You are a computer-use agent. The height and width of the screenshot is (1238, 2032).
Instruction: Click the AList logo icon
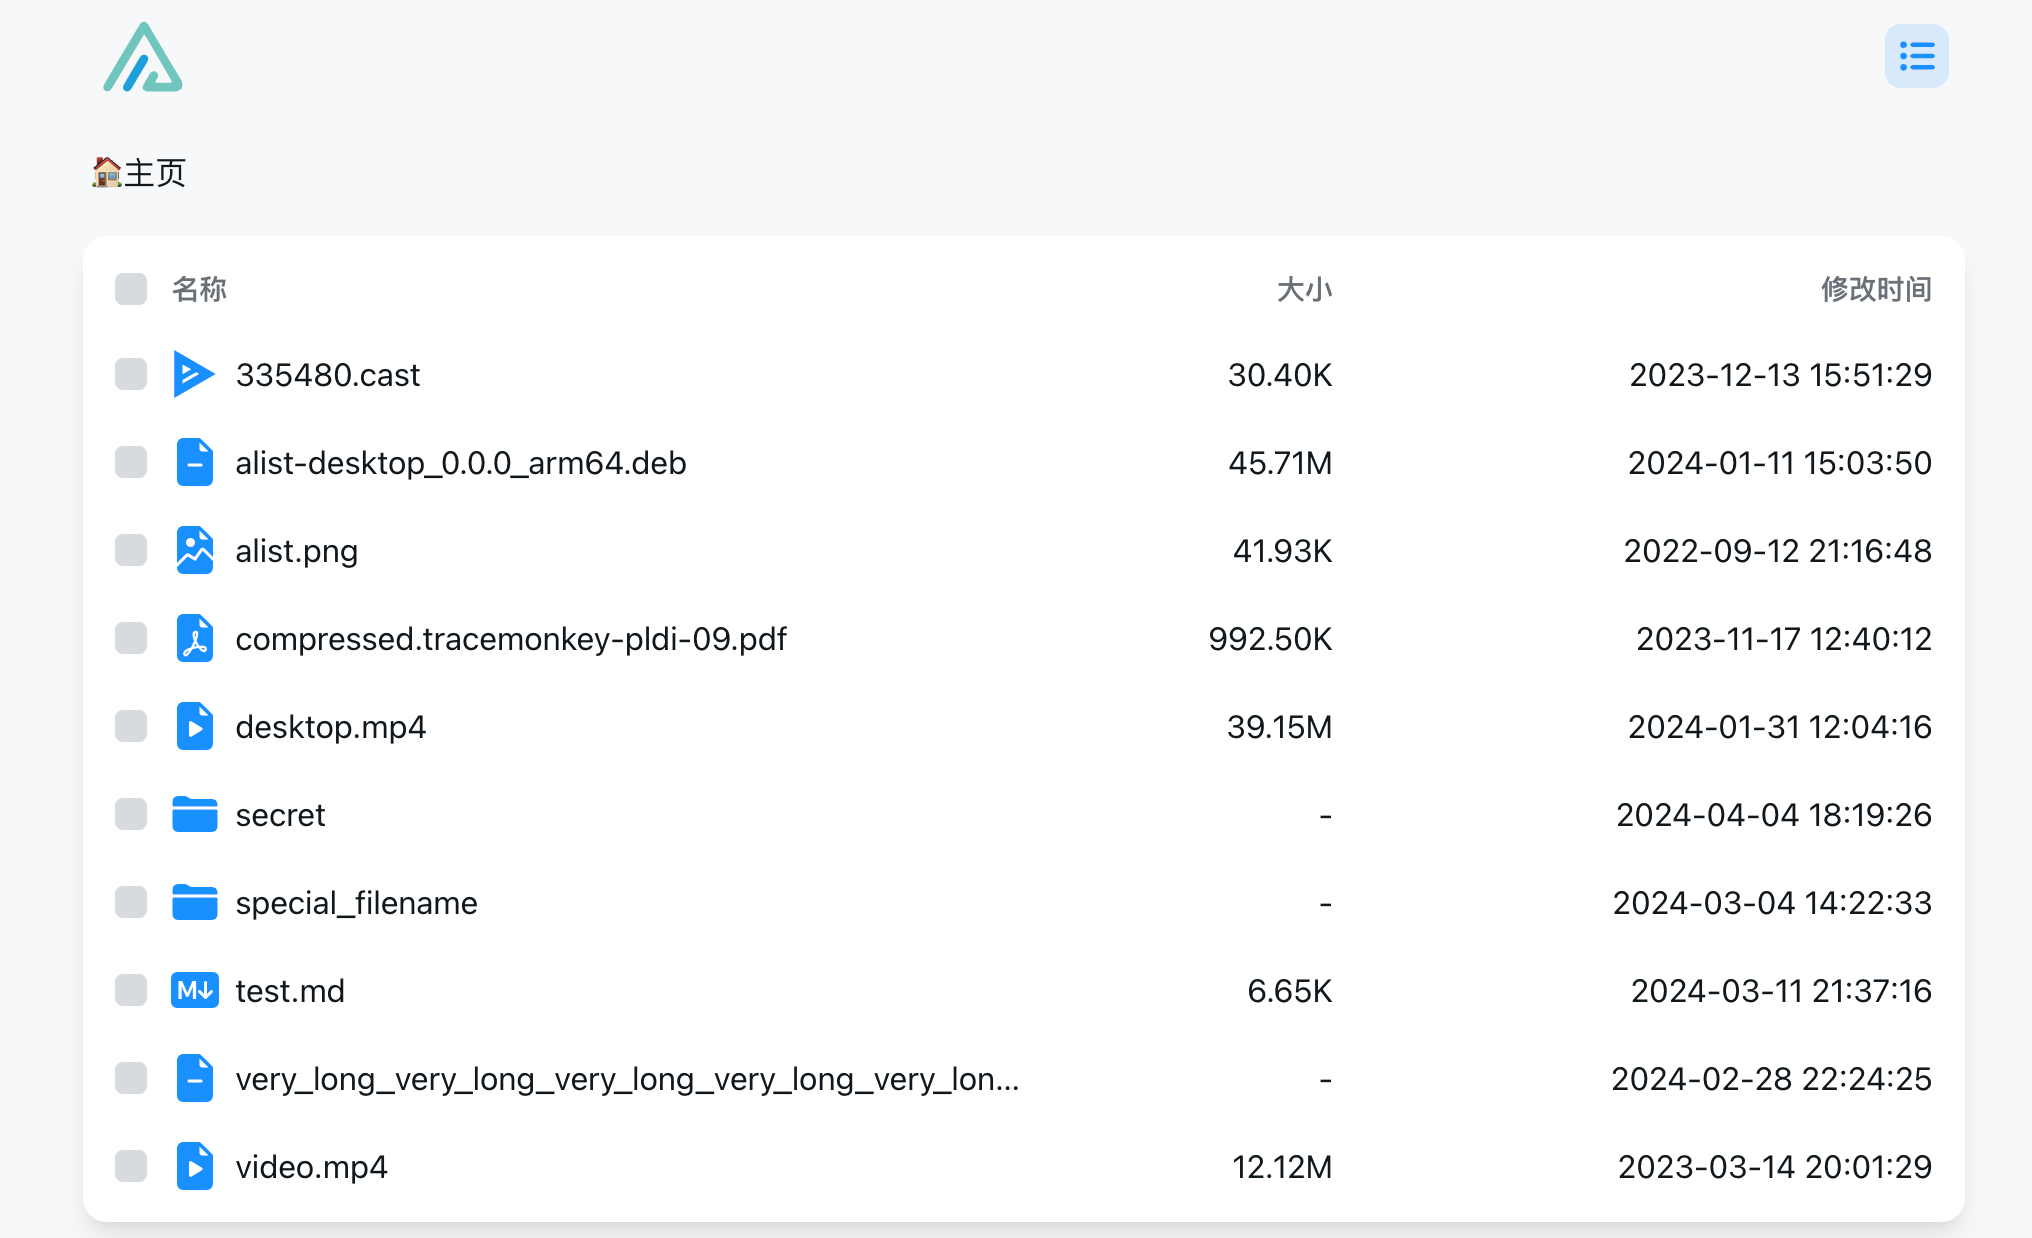(x=143, y=57)
